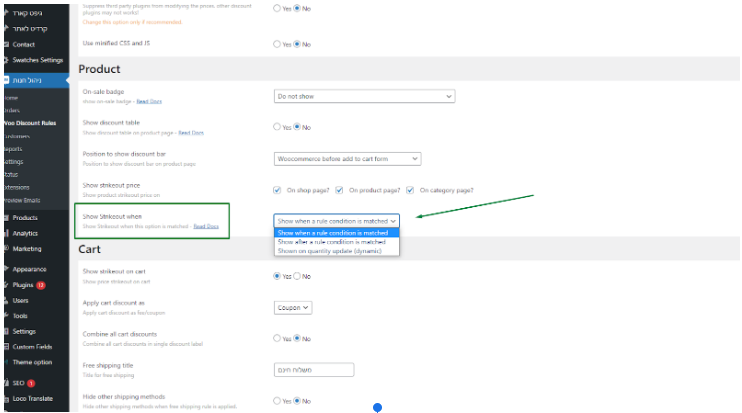Viewport: 742px width, 413px height.
Task: Toggle the 'On category page?' checkbox
Action: 410,190
